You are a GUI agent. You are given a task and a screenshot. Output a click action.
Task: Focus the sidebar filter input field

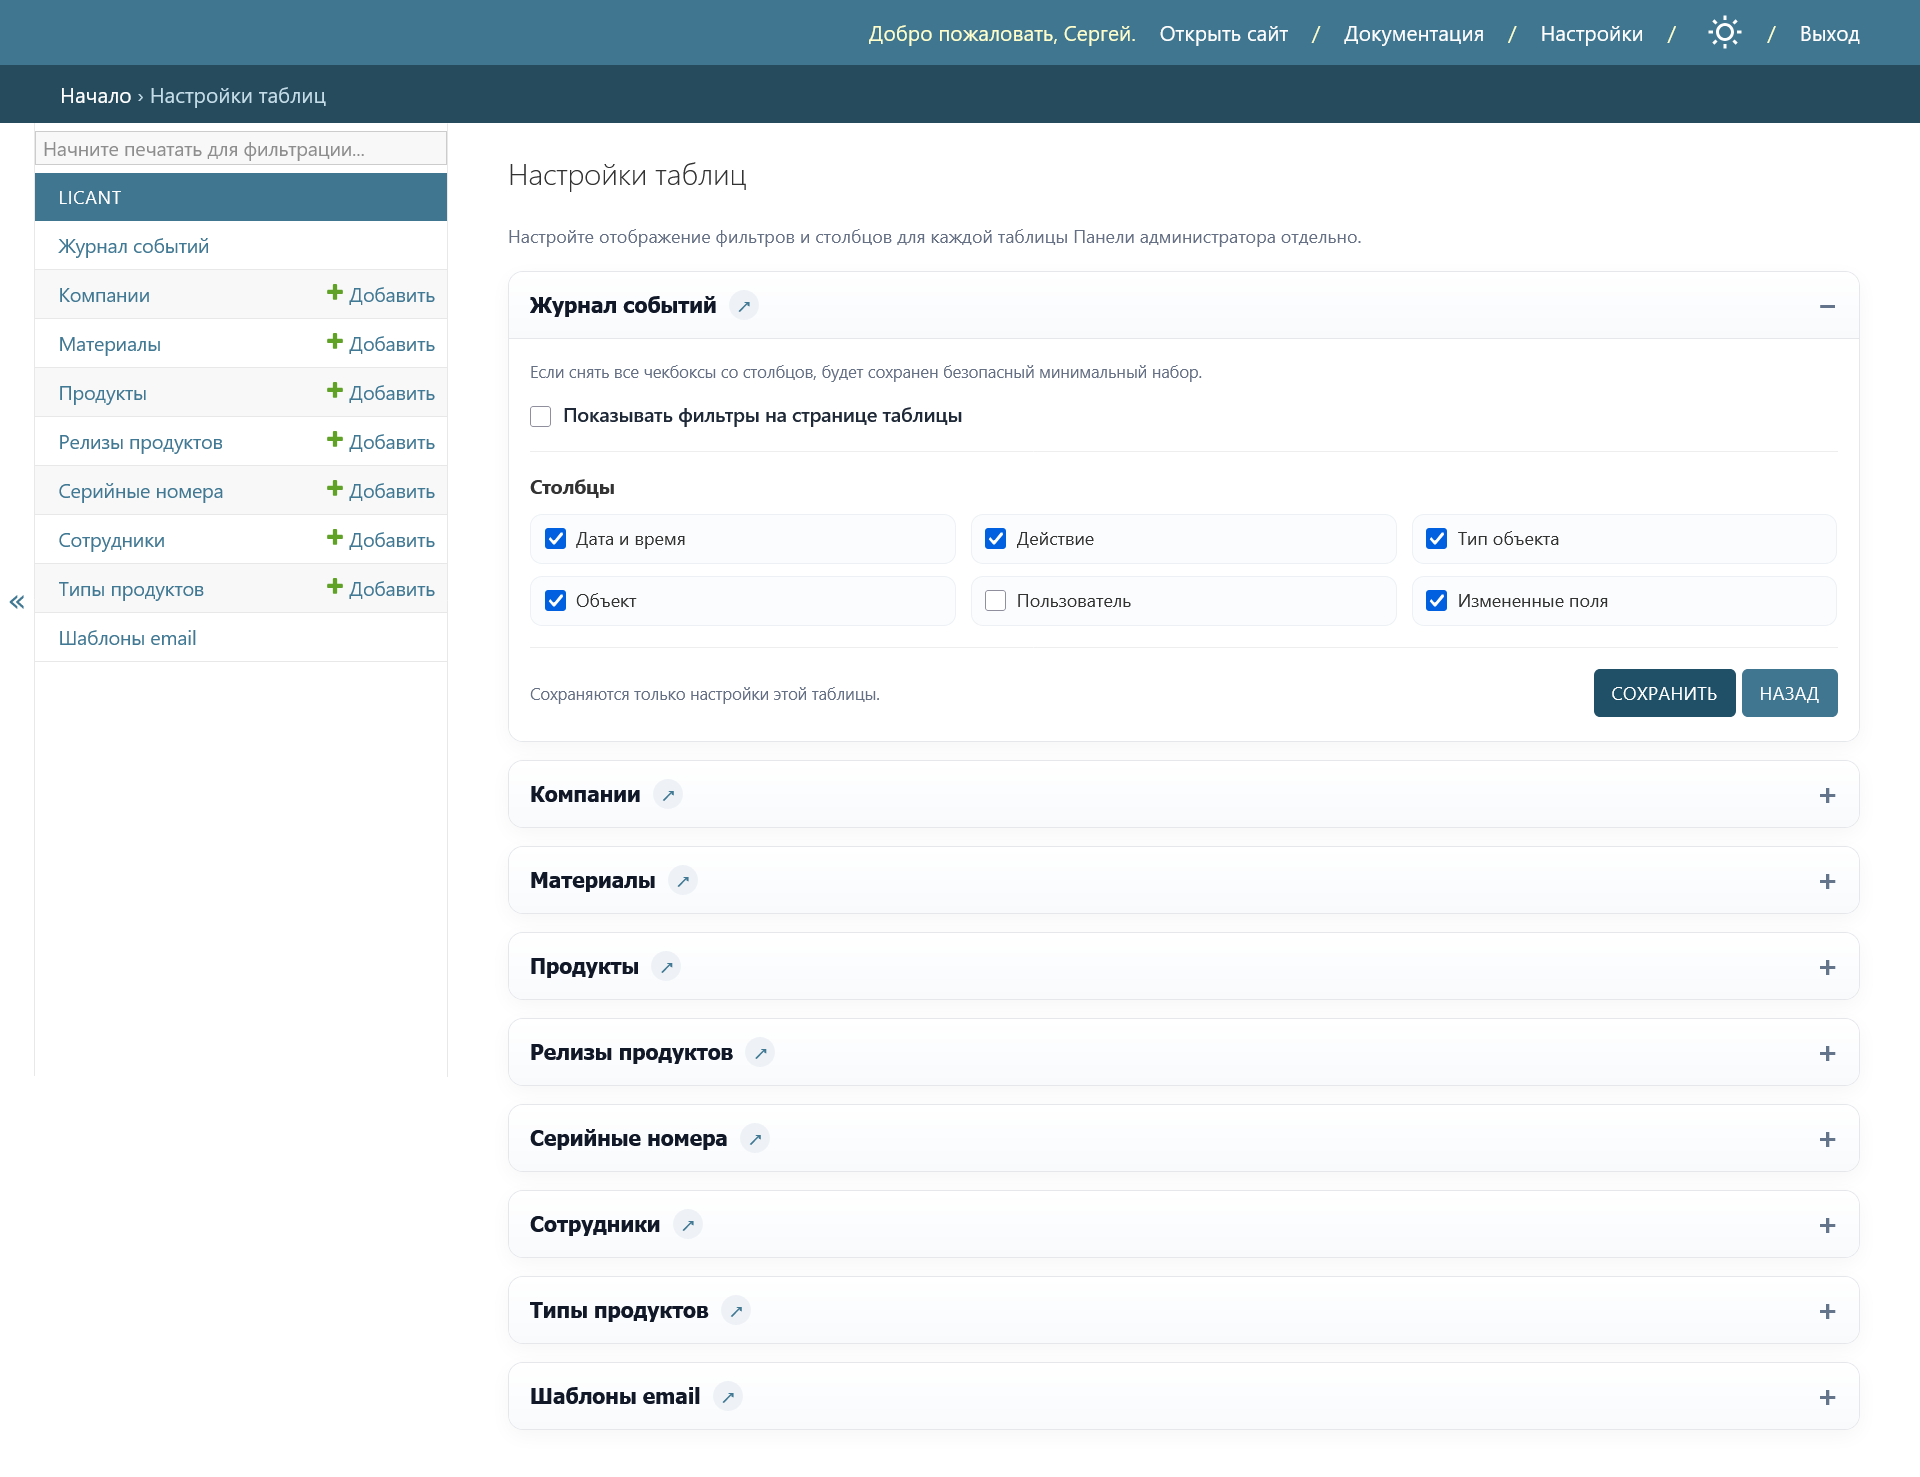coord(241,149)
